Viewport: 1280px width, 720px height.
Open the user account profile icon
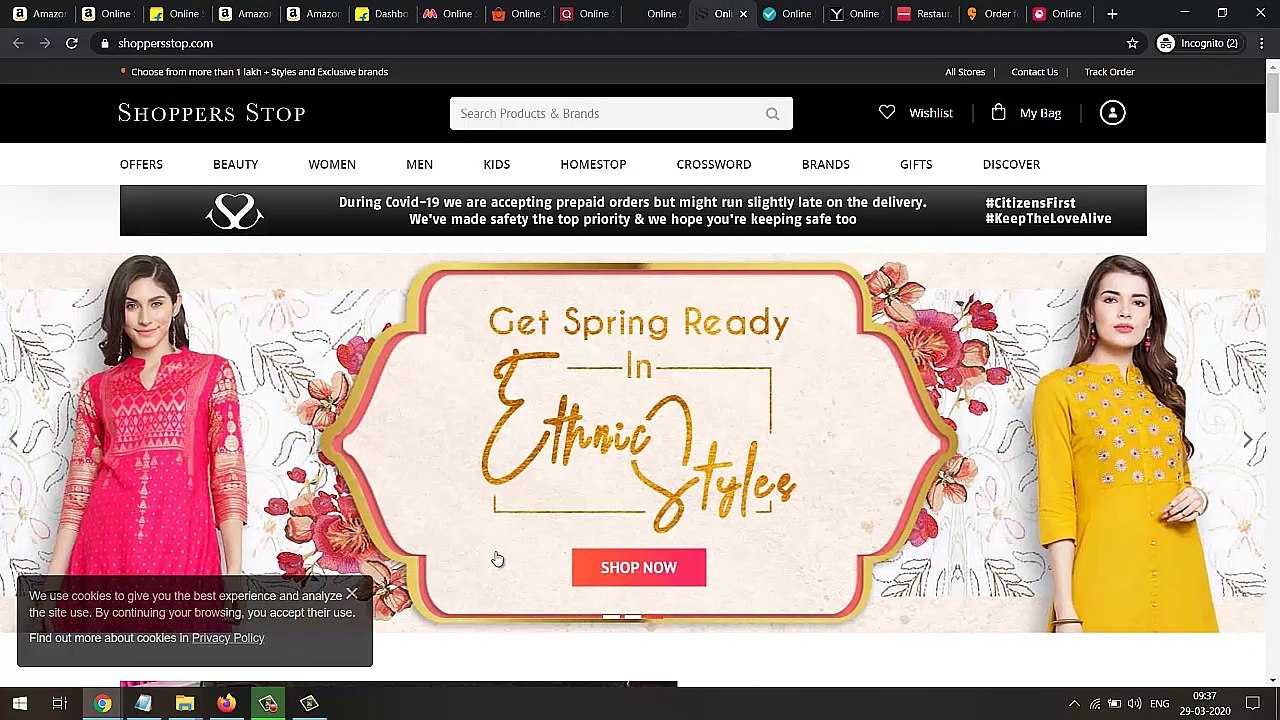1112,113
